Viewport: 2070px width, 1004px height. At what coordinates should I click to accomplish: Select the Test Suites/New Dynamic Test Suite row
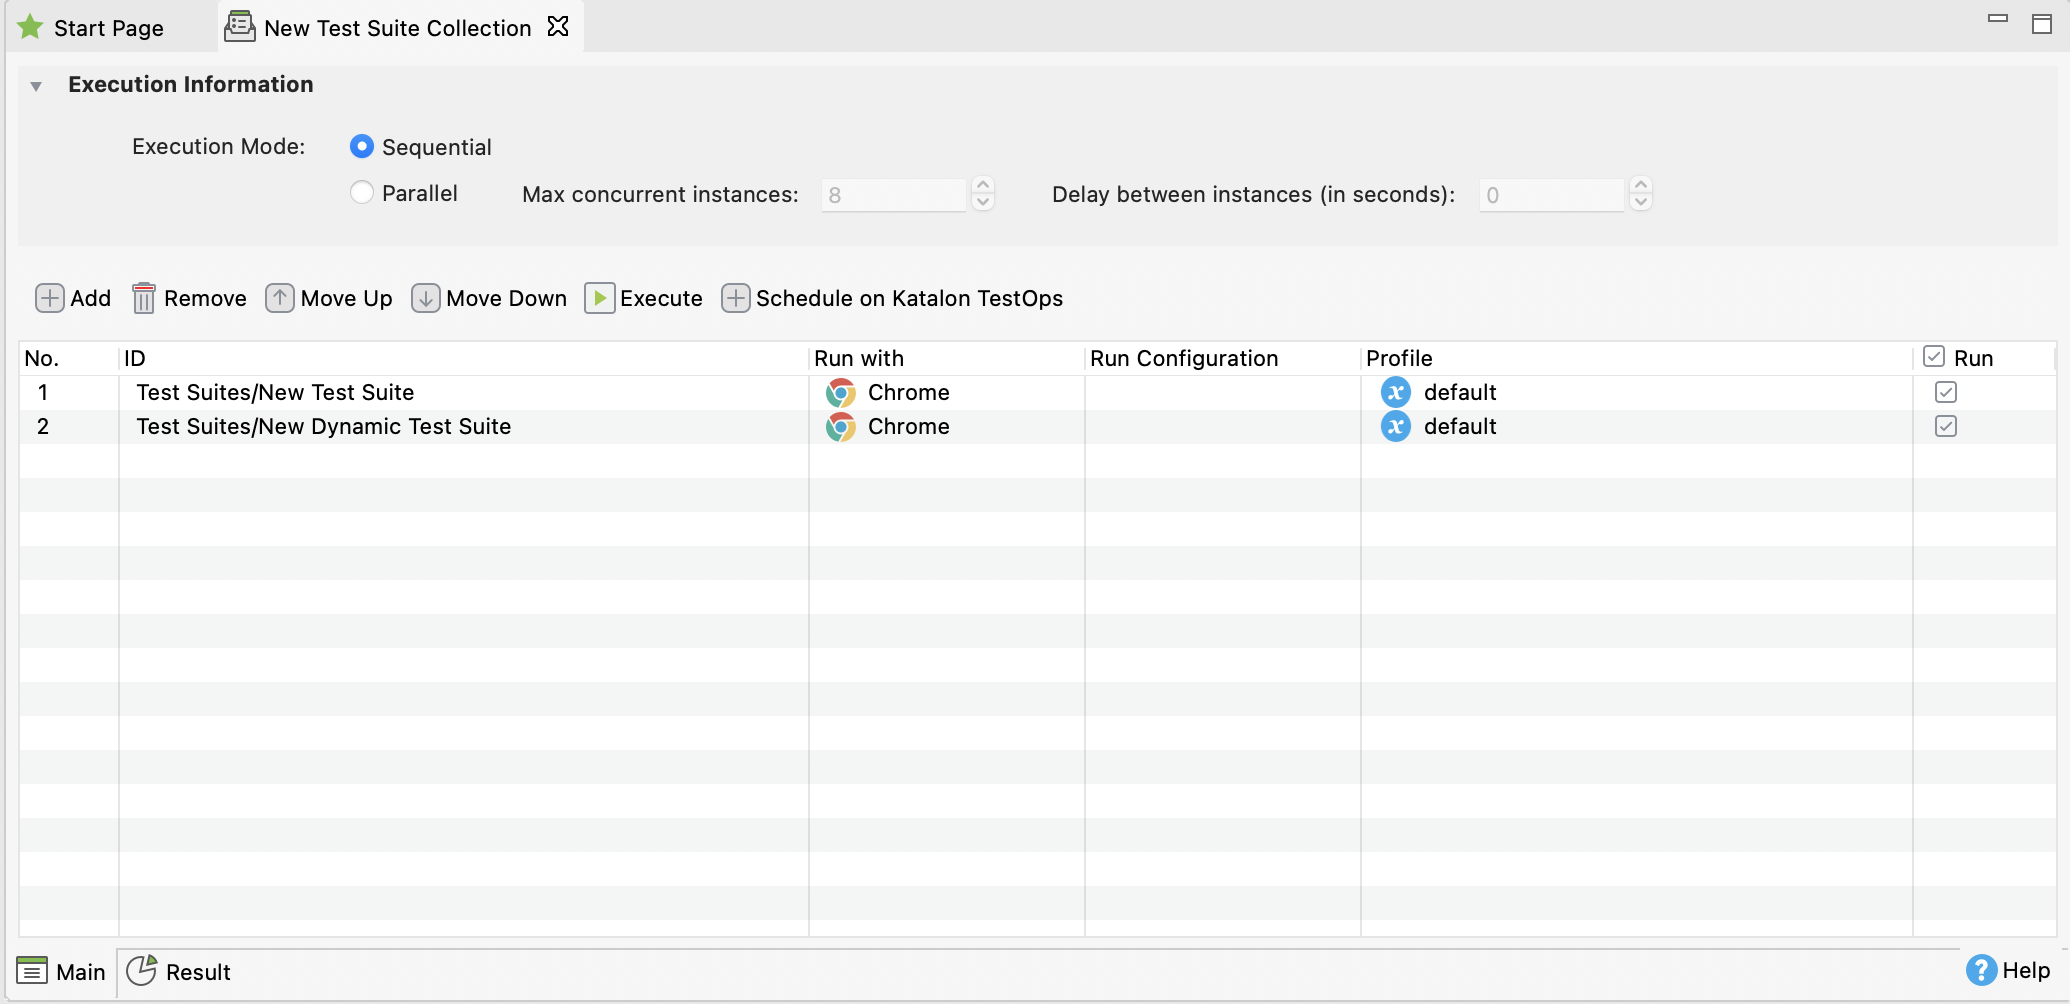324,426
